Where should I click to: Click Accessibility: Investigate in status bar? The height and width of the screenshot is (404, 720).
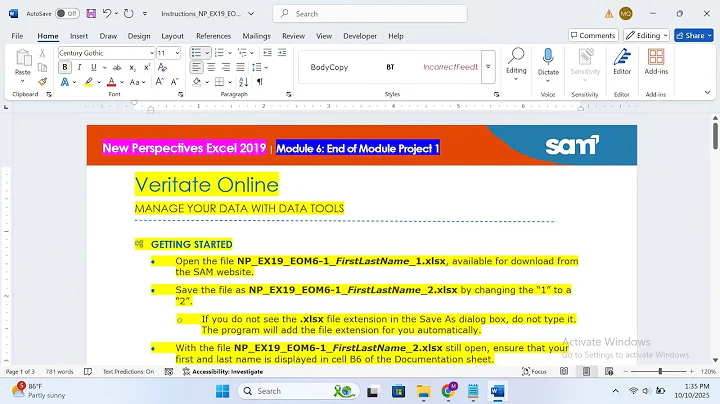click(223, 371)
